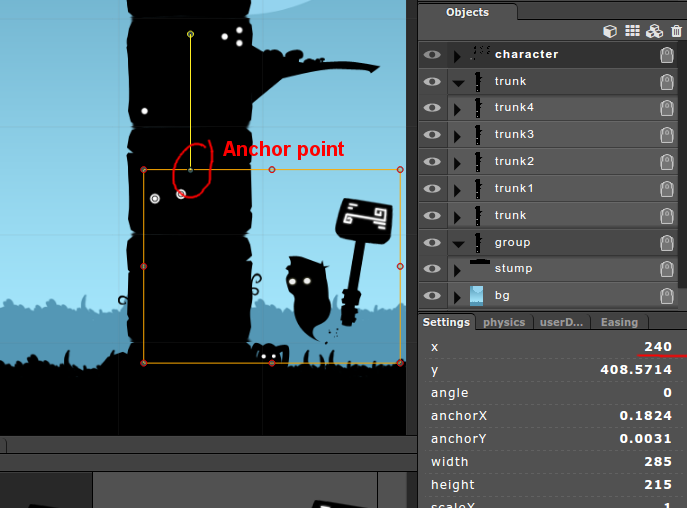Select the character object name

(527, 54)
